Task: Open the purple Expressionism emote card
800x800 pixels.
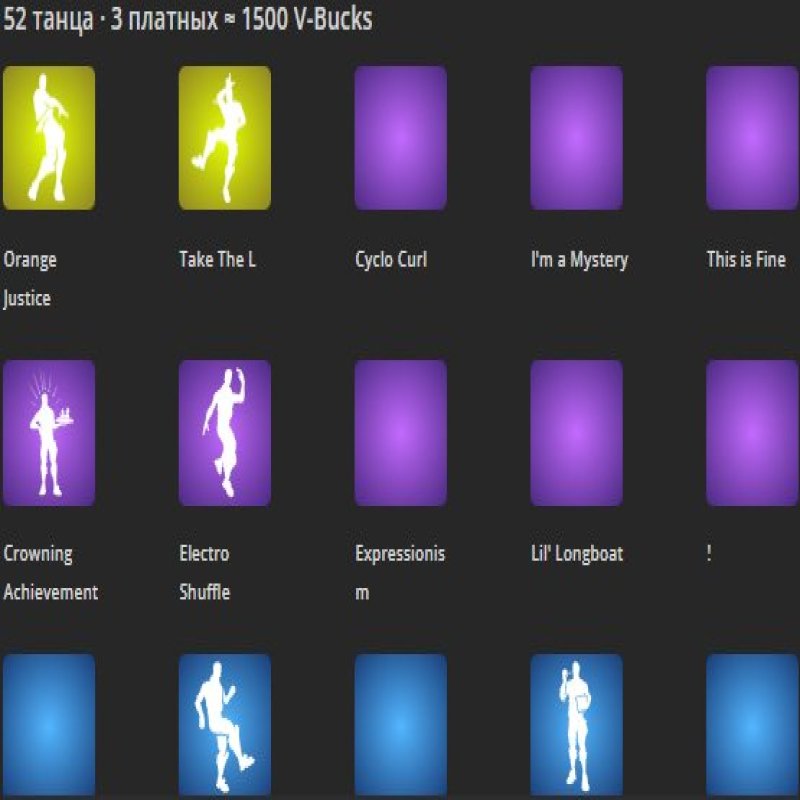Action: 400,432
